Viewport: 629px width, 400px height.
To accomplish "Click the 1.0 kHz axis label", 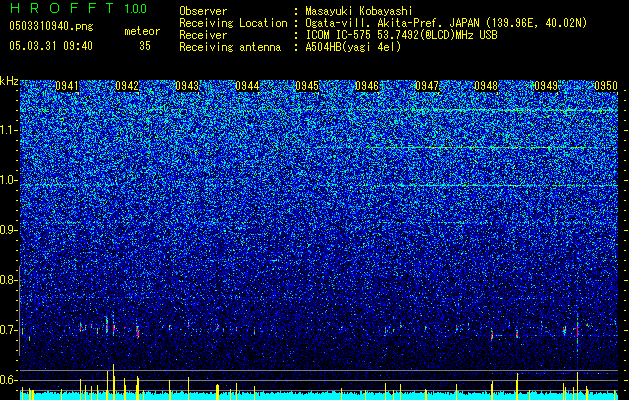I will pyautogui.click(x=8, y=180).
